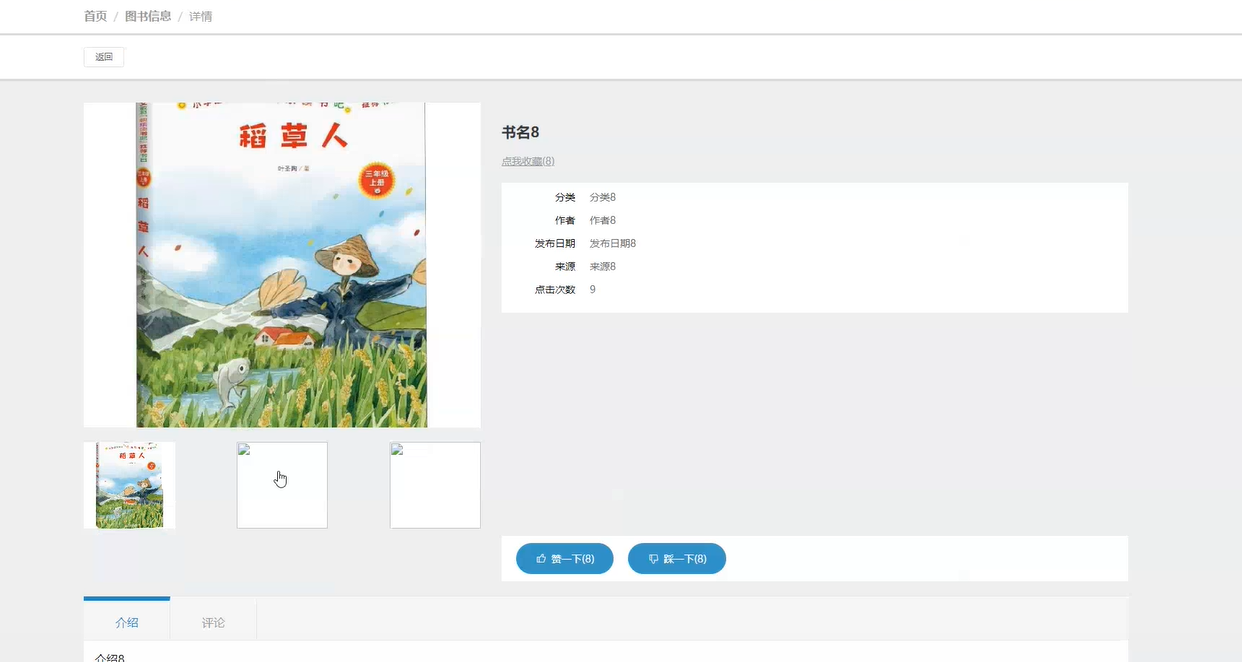This screenshot has height=662, width=1242.
Task: Click the 介绍8 description text
Action: (110, 657)
